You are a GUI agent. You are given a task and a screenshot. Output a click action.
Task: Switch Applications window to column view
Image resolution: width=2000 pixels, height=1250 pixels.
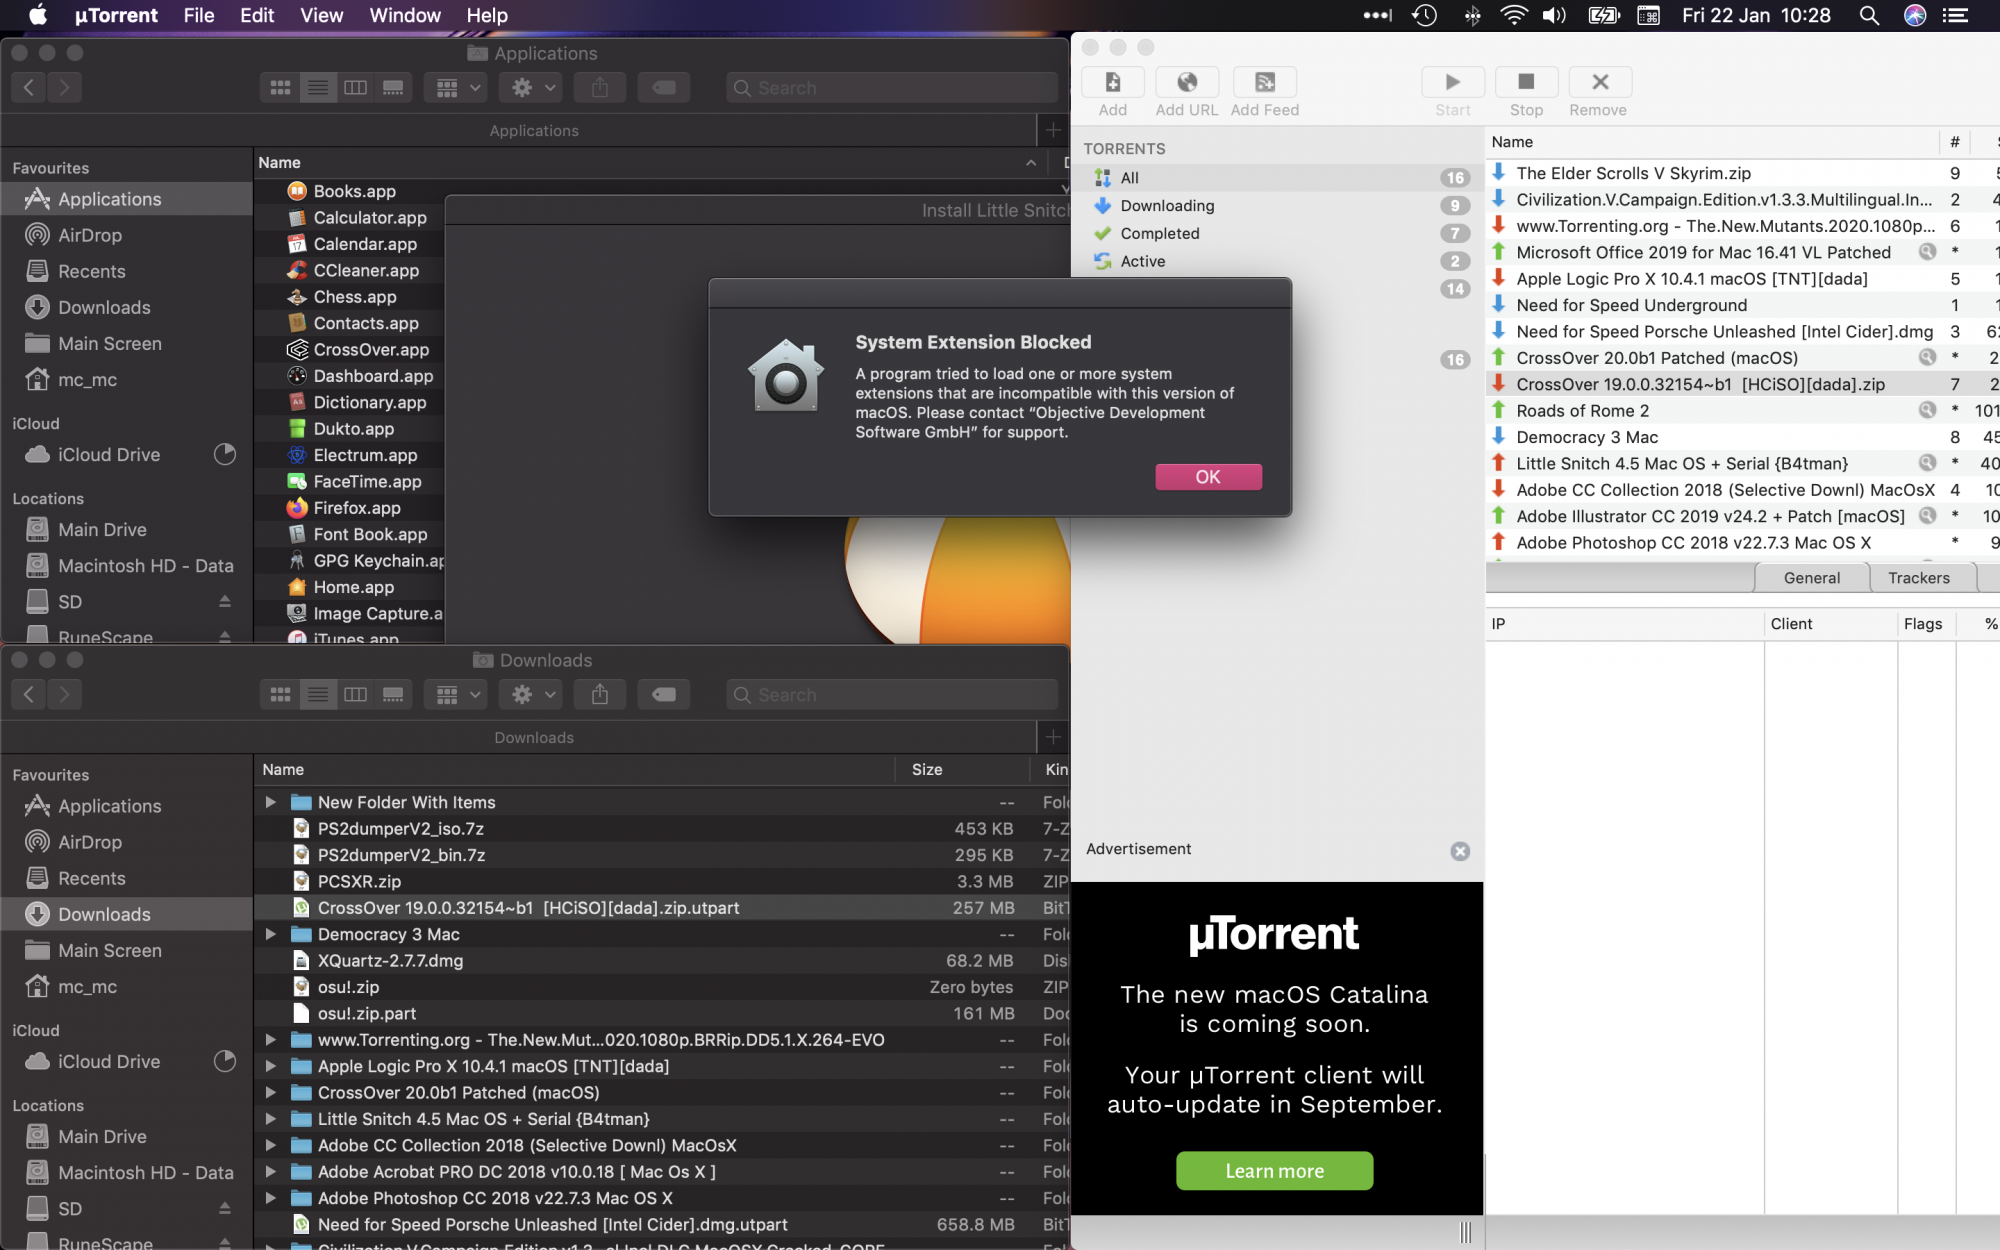355,88
